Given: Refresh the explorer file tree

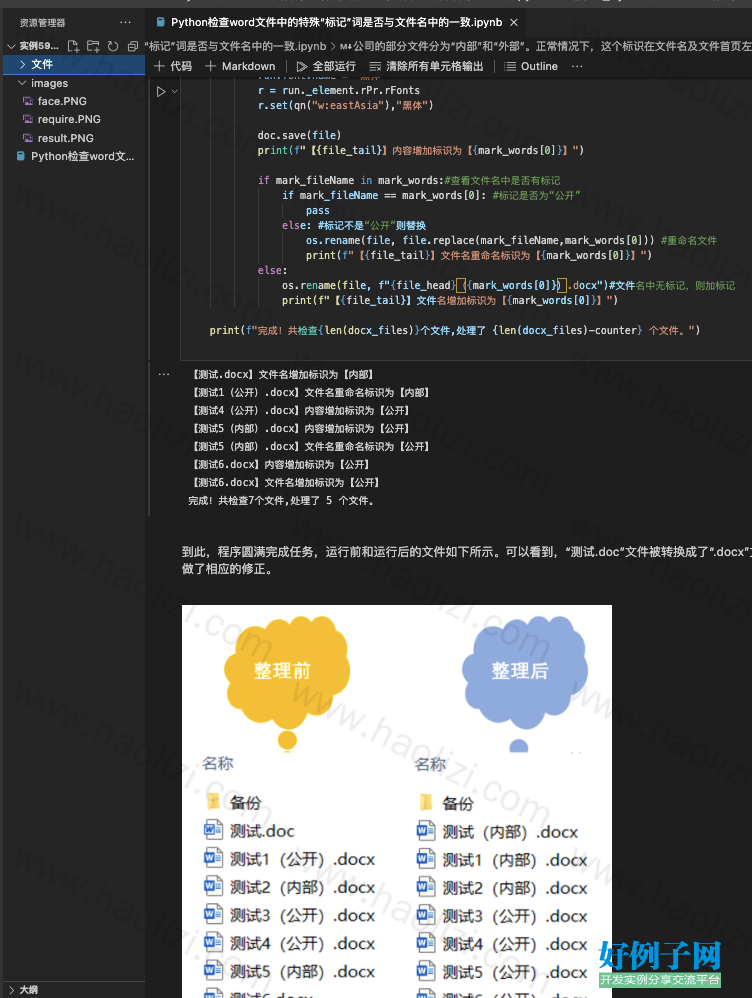Looking at the screenshot, I should [113, 46].
